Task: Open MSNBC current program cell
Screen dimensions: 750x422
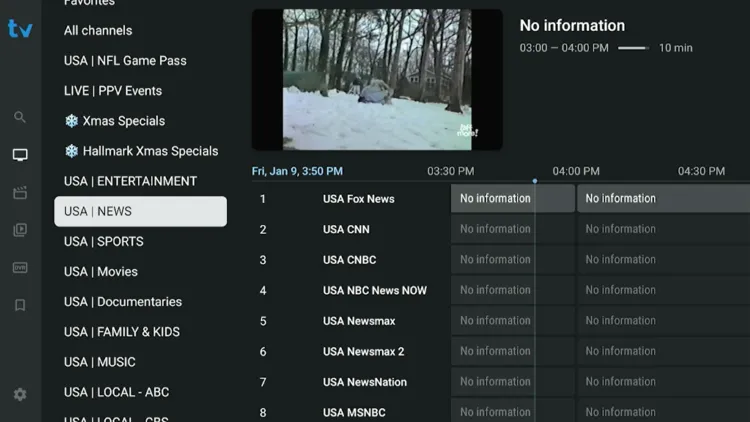Action: click(513, 411)
